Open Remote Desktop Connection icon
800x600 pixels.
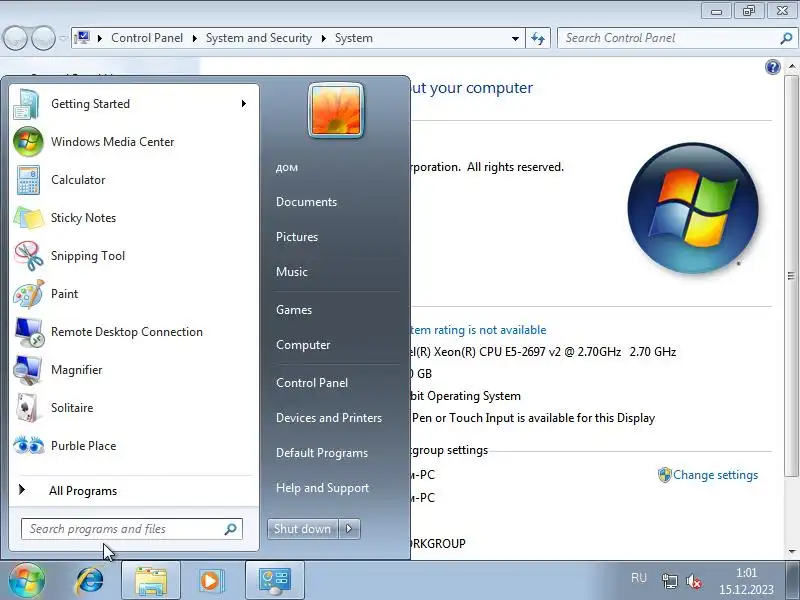29,332
